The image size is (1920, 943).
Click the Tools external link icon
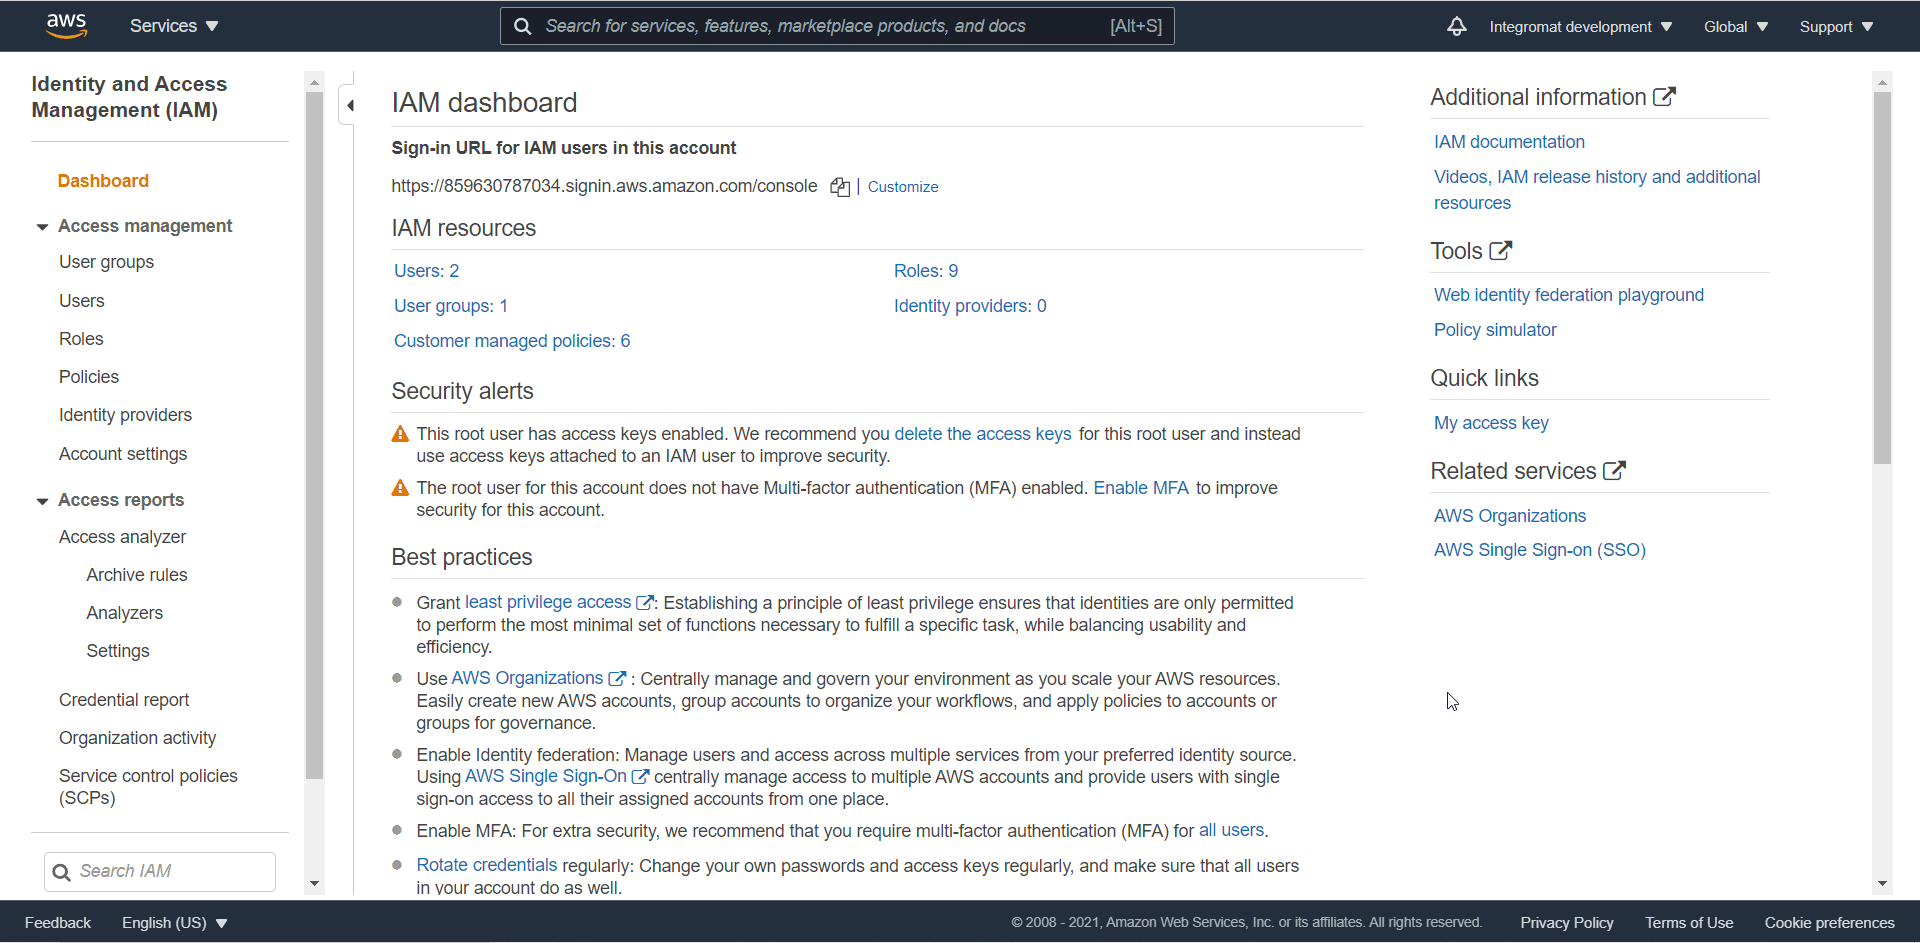pos(1501,250)
